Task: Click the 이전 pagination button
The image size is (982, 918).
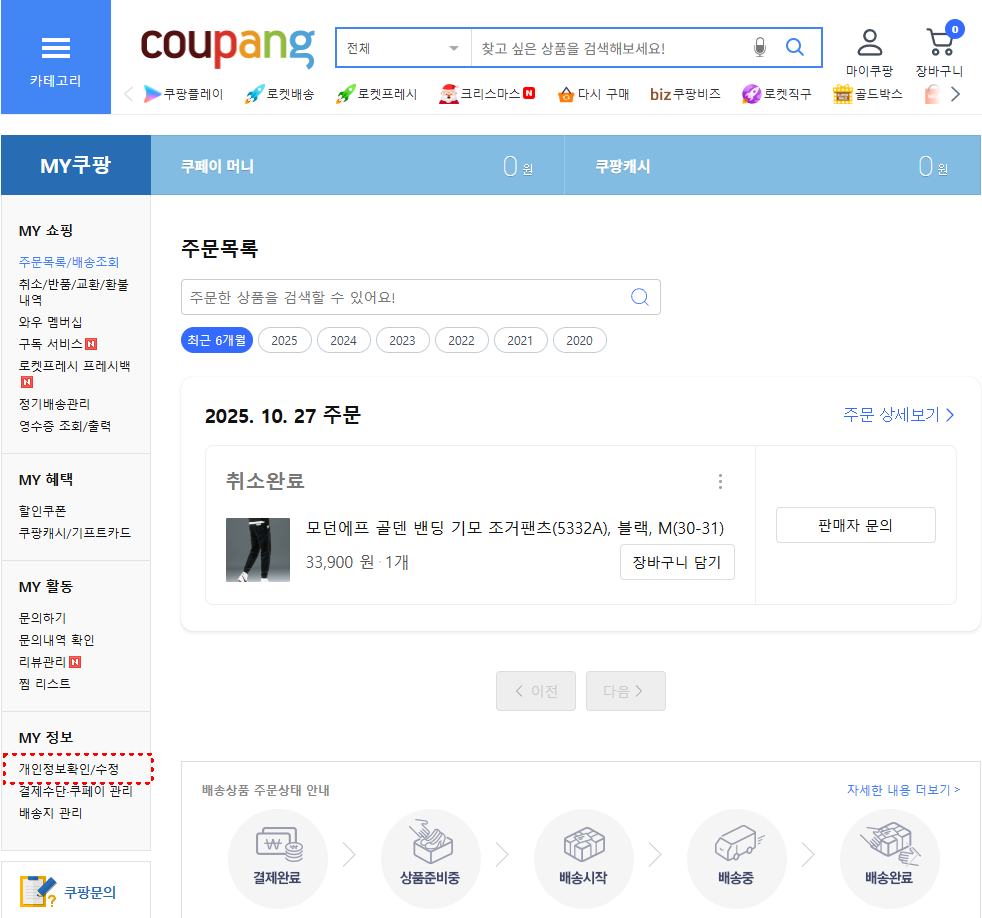Action: 536,691
